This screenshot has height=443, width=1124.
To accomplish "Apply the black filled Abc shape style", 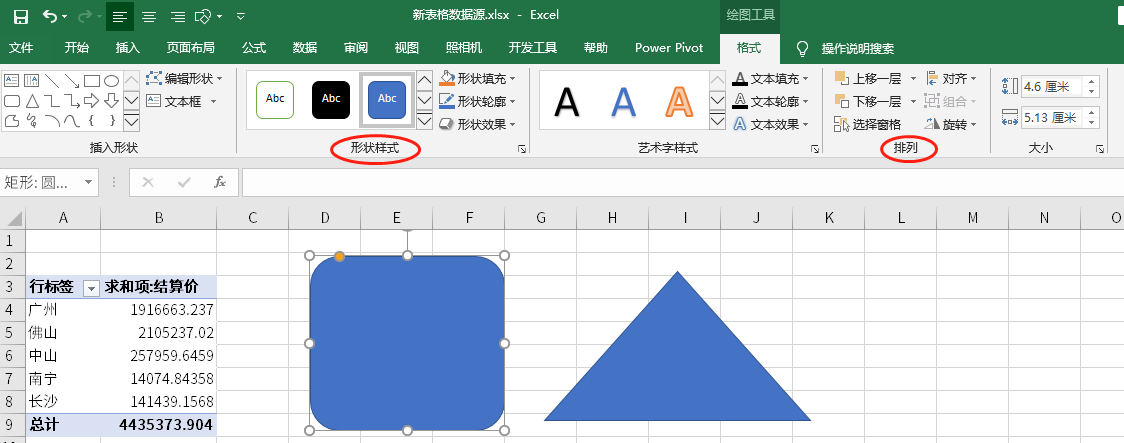I will coord(331,100).
